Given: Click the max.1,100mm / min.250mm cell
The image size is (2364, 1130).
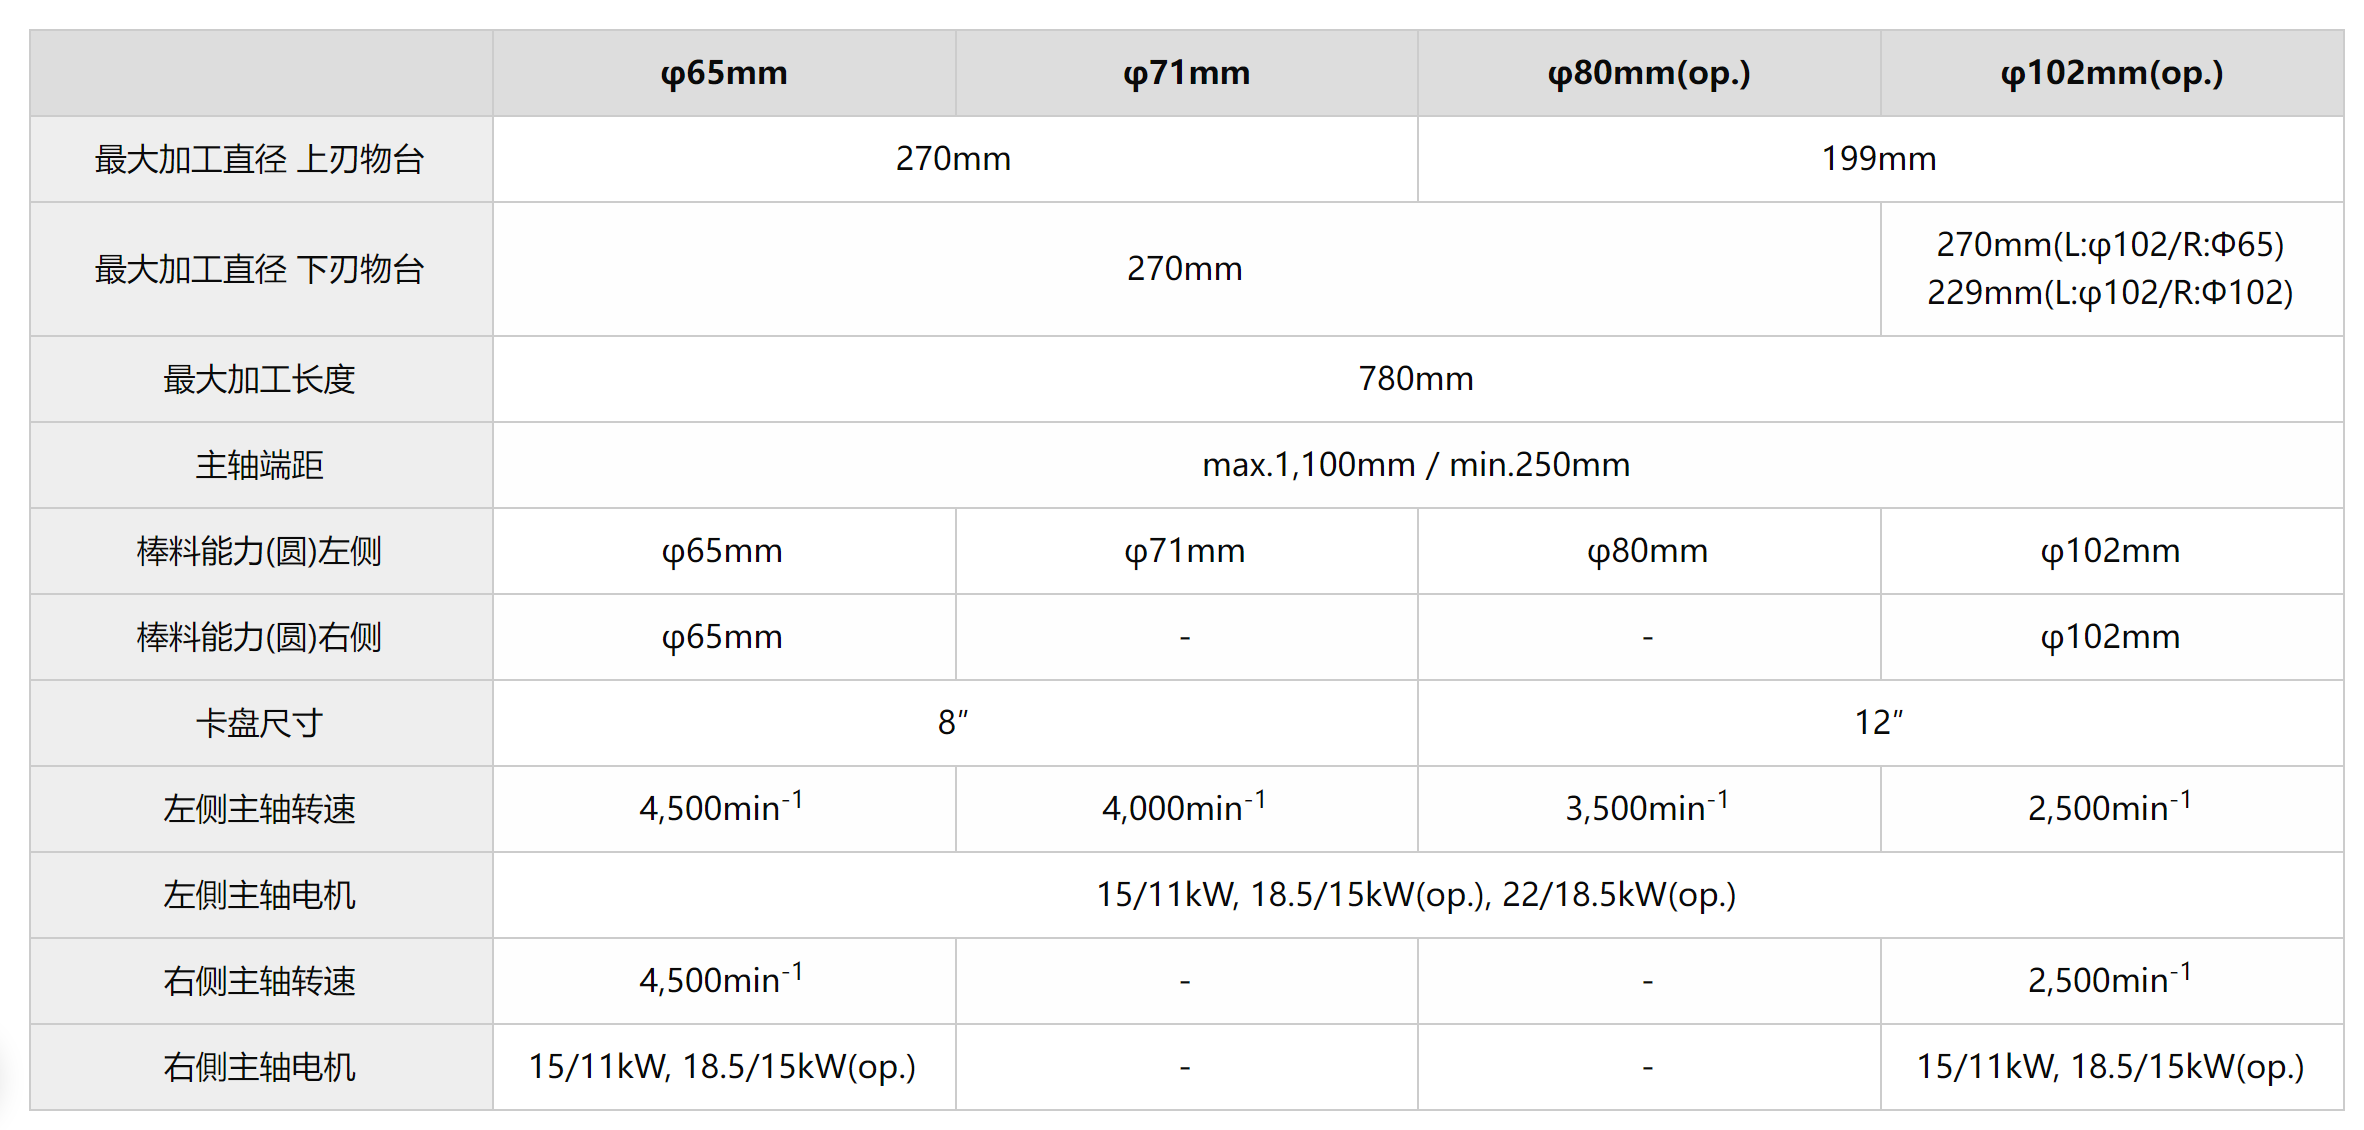Looking at the screenshot, I should click(1415, 465).
